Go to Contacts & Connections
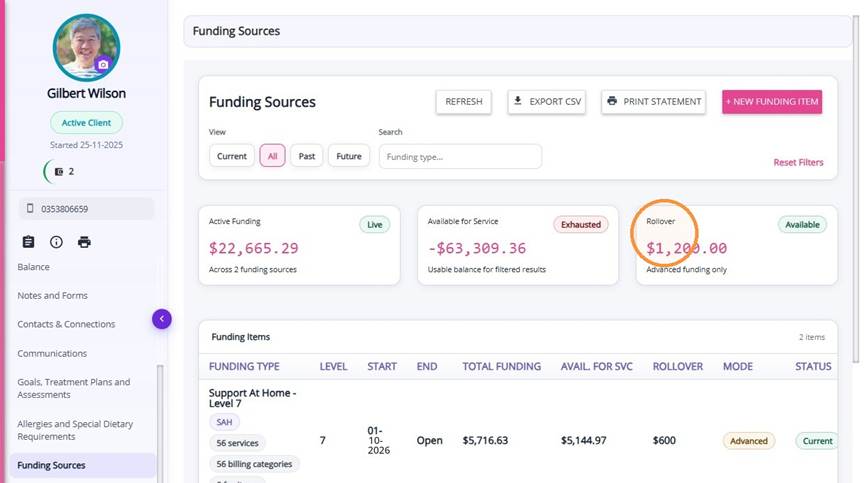The height and width of the screenshot is (483, 864). coord(66,324)
